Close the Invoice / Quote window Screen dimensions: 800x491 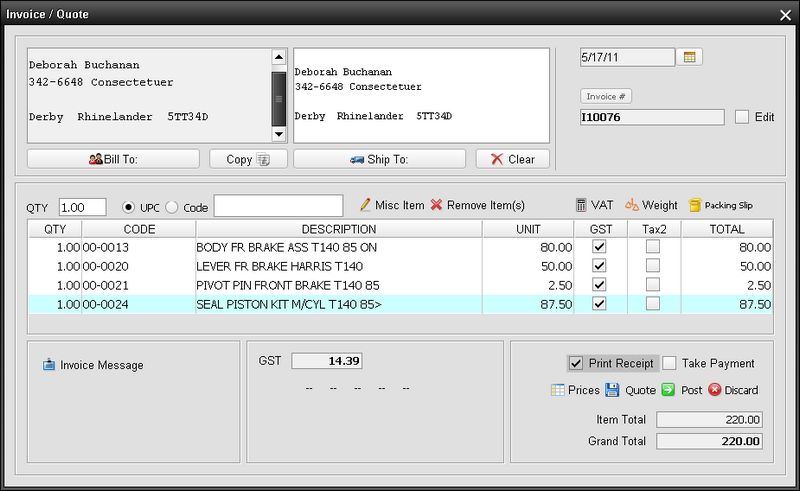786,15
